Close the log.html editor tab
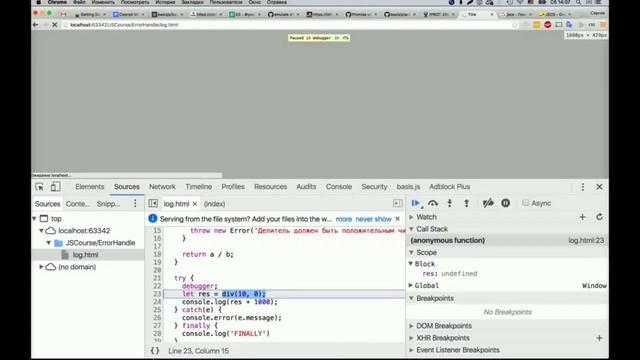Viewport: 640px width, 360px height. (x=195, y=204)
